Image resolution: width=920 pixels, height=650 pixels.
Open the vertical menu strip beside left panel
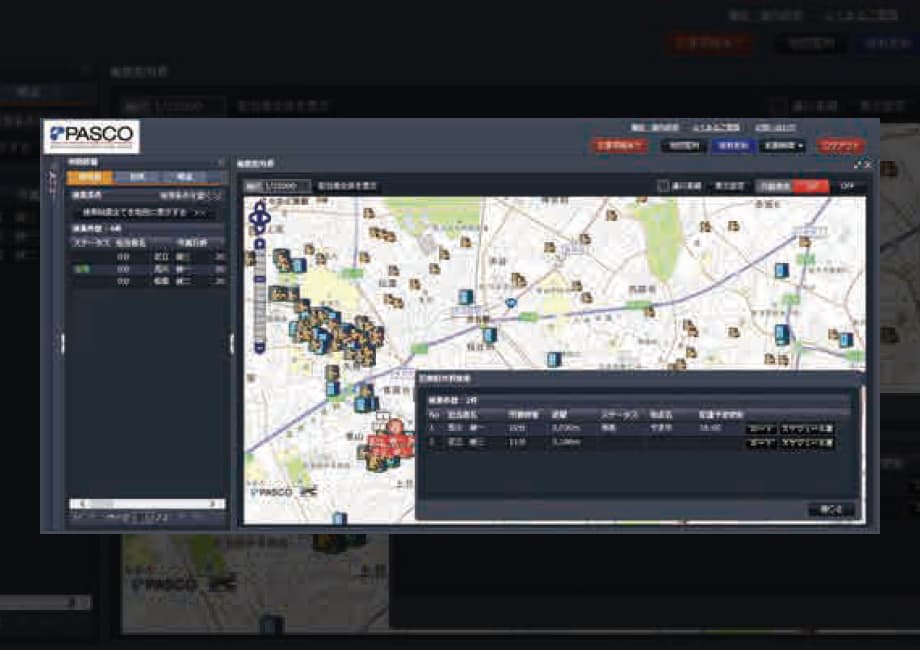(x=53, y=181)
